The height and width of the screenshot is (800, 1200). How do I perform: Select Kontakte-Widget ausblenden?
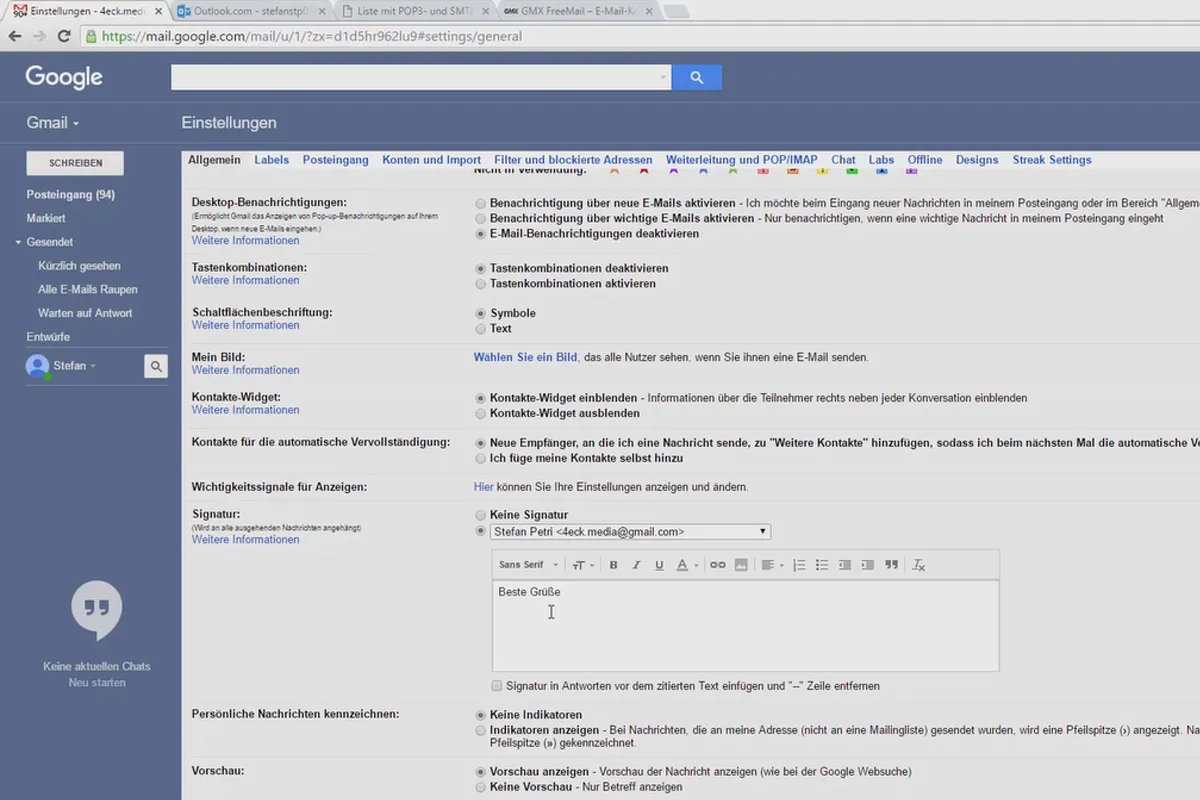[481, 413]
